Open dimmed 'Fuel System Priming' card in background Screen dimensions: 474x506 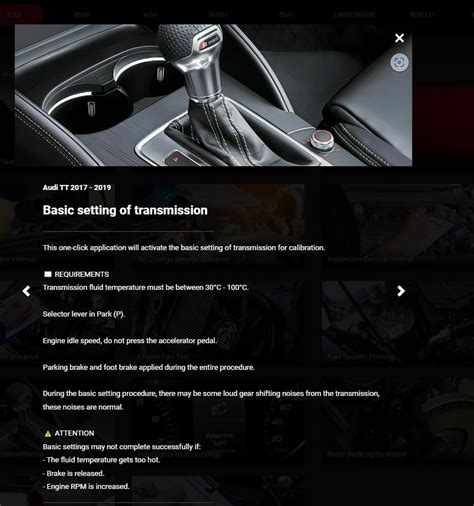[361, 356]
